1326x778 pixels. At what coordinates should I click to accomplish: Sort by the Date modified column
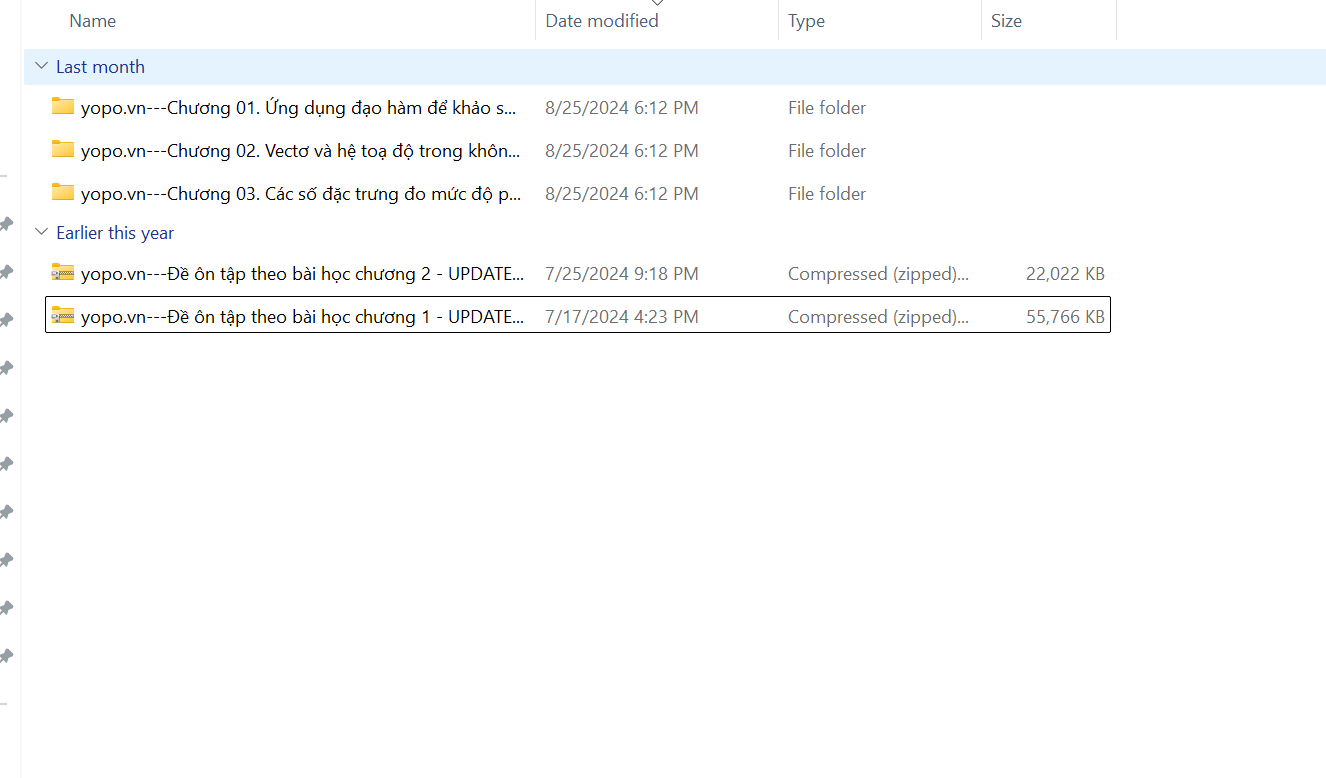click(602, 21)
